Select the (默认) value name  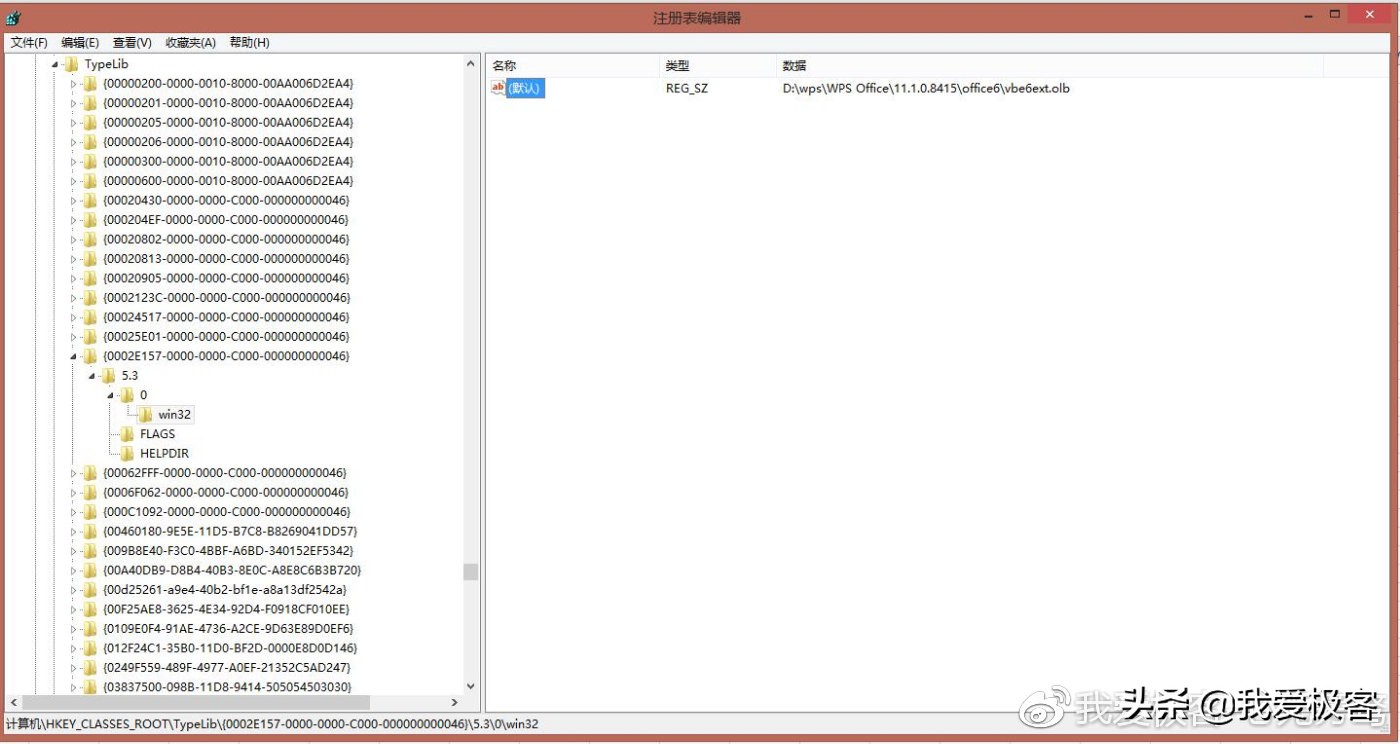[524, 88]
